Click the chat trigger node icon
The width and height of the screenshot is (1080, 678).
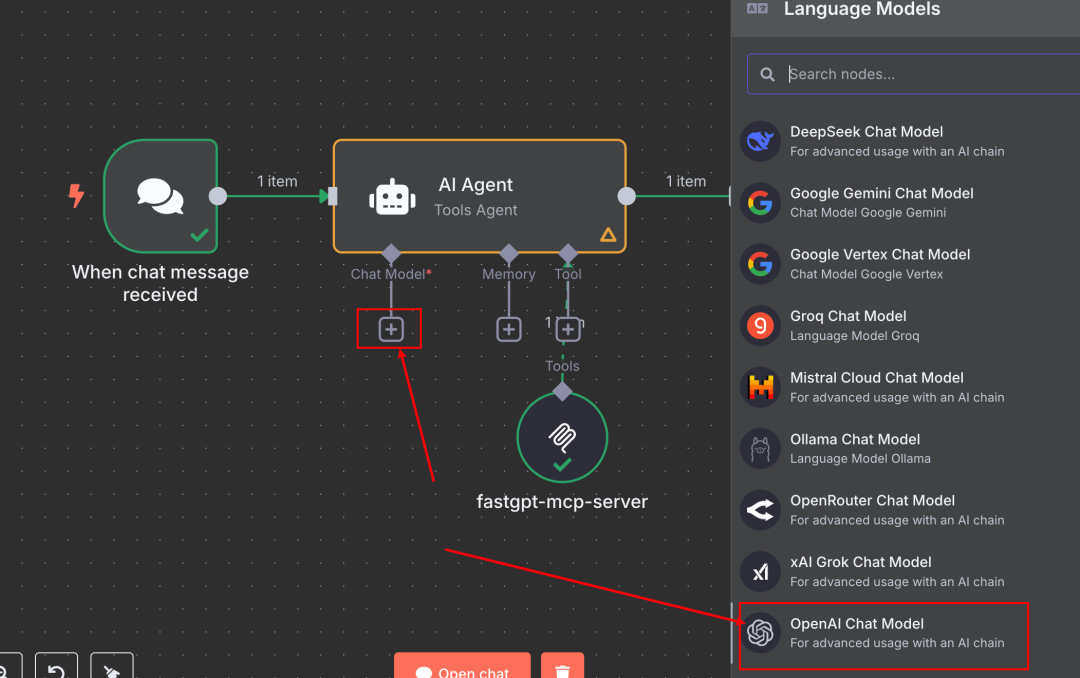[x=160, y=196]
